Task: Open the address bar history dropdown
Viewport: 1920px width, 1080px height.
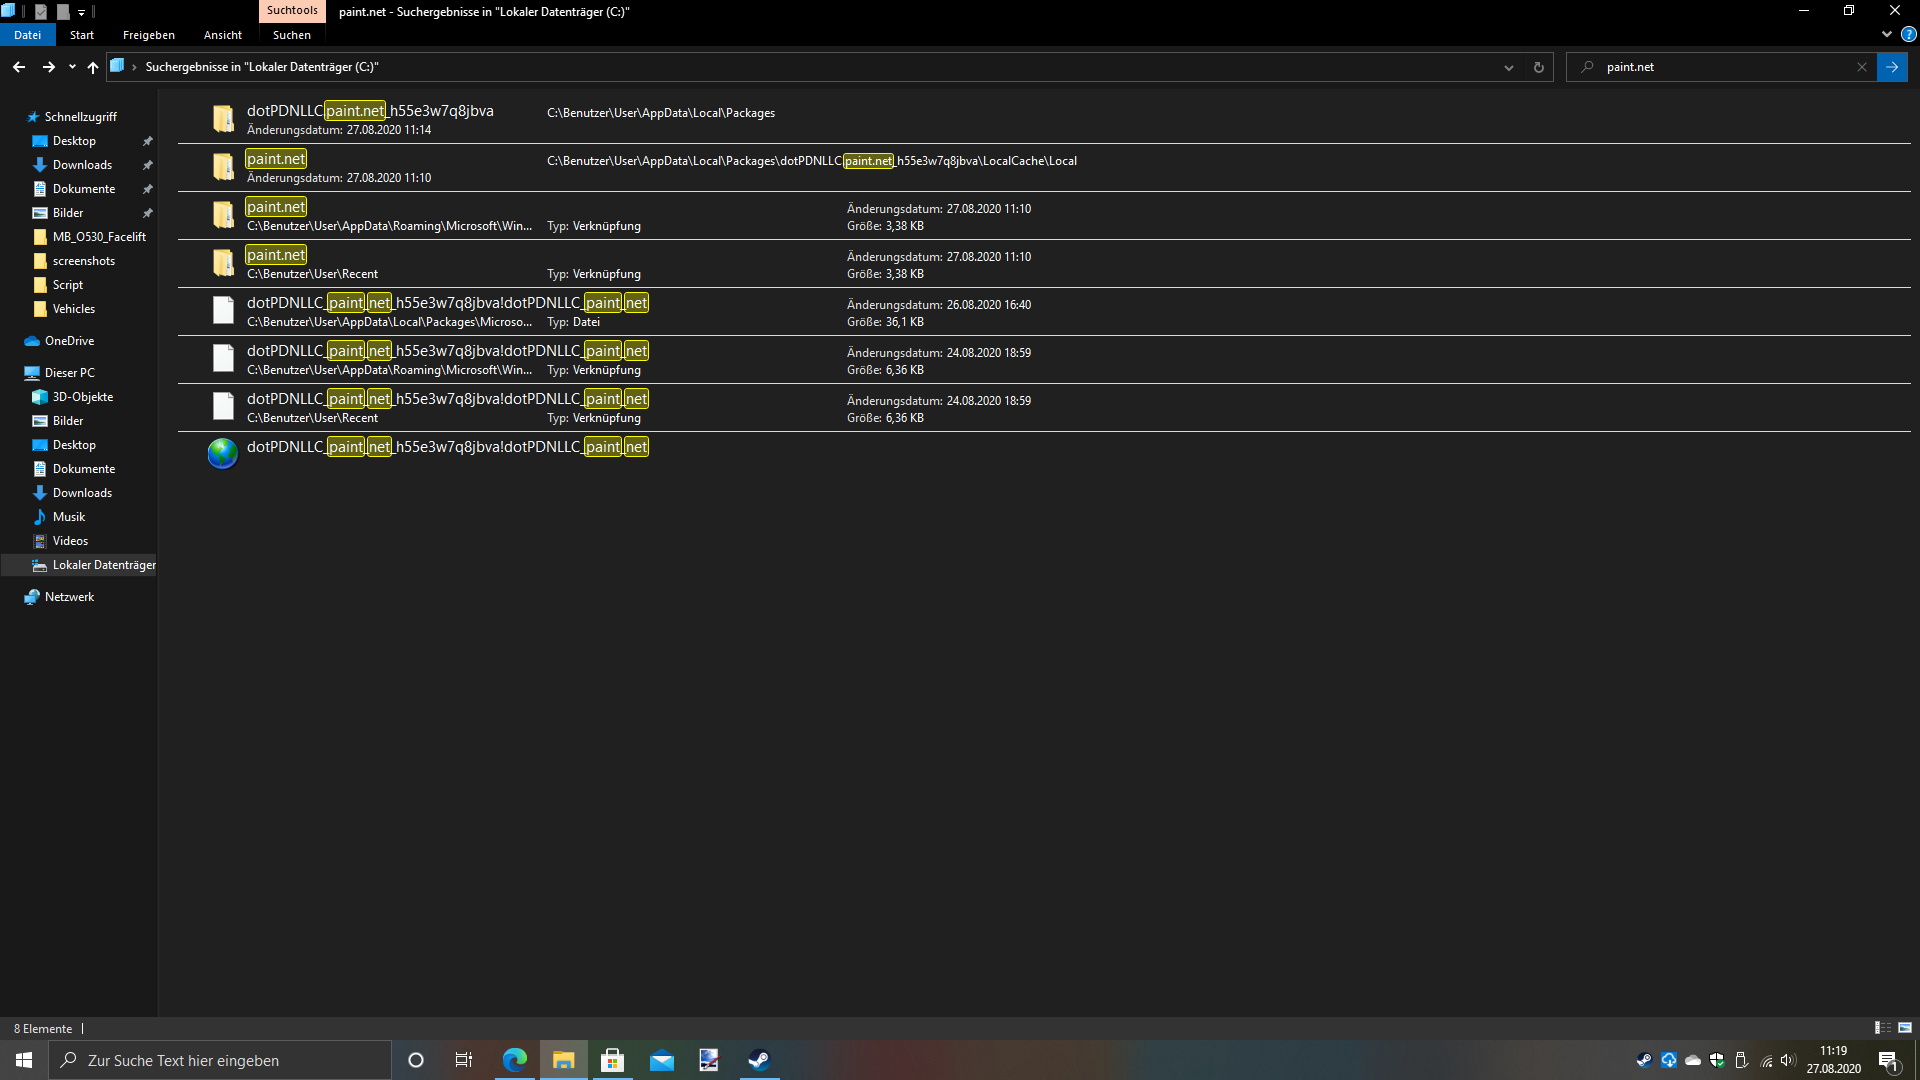Action: [1508, 67]
